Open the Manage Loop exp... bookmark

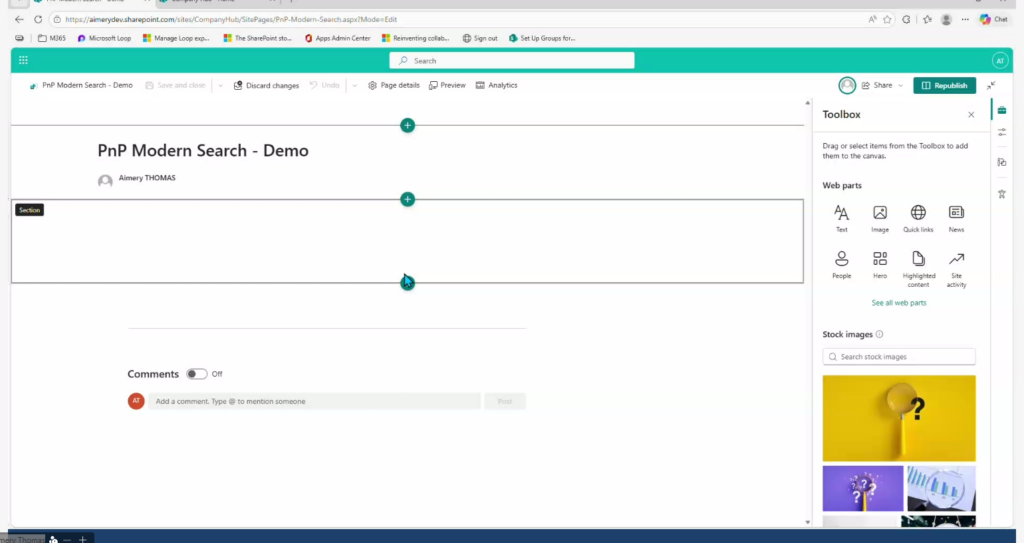176,38
